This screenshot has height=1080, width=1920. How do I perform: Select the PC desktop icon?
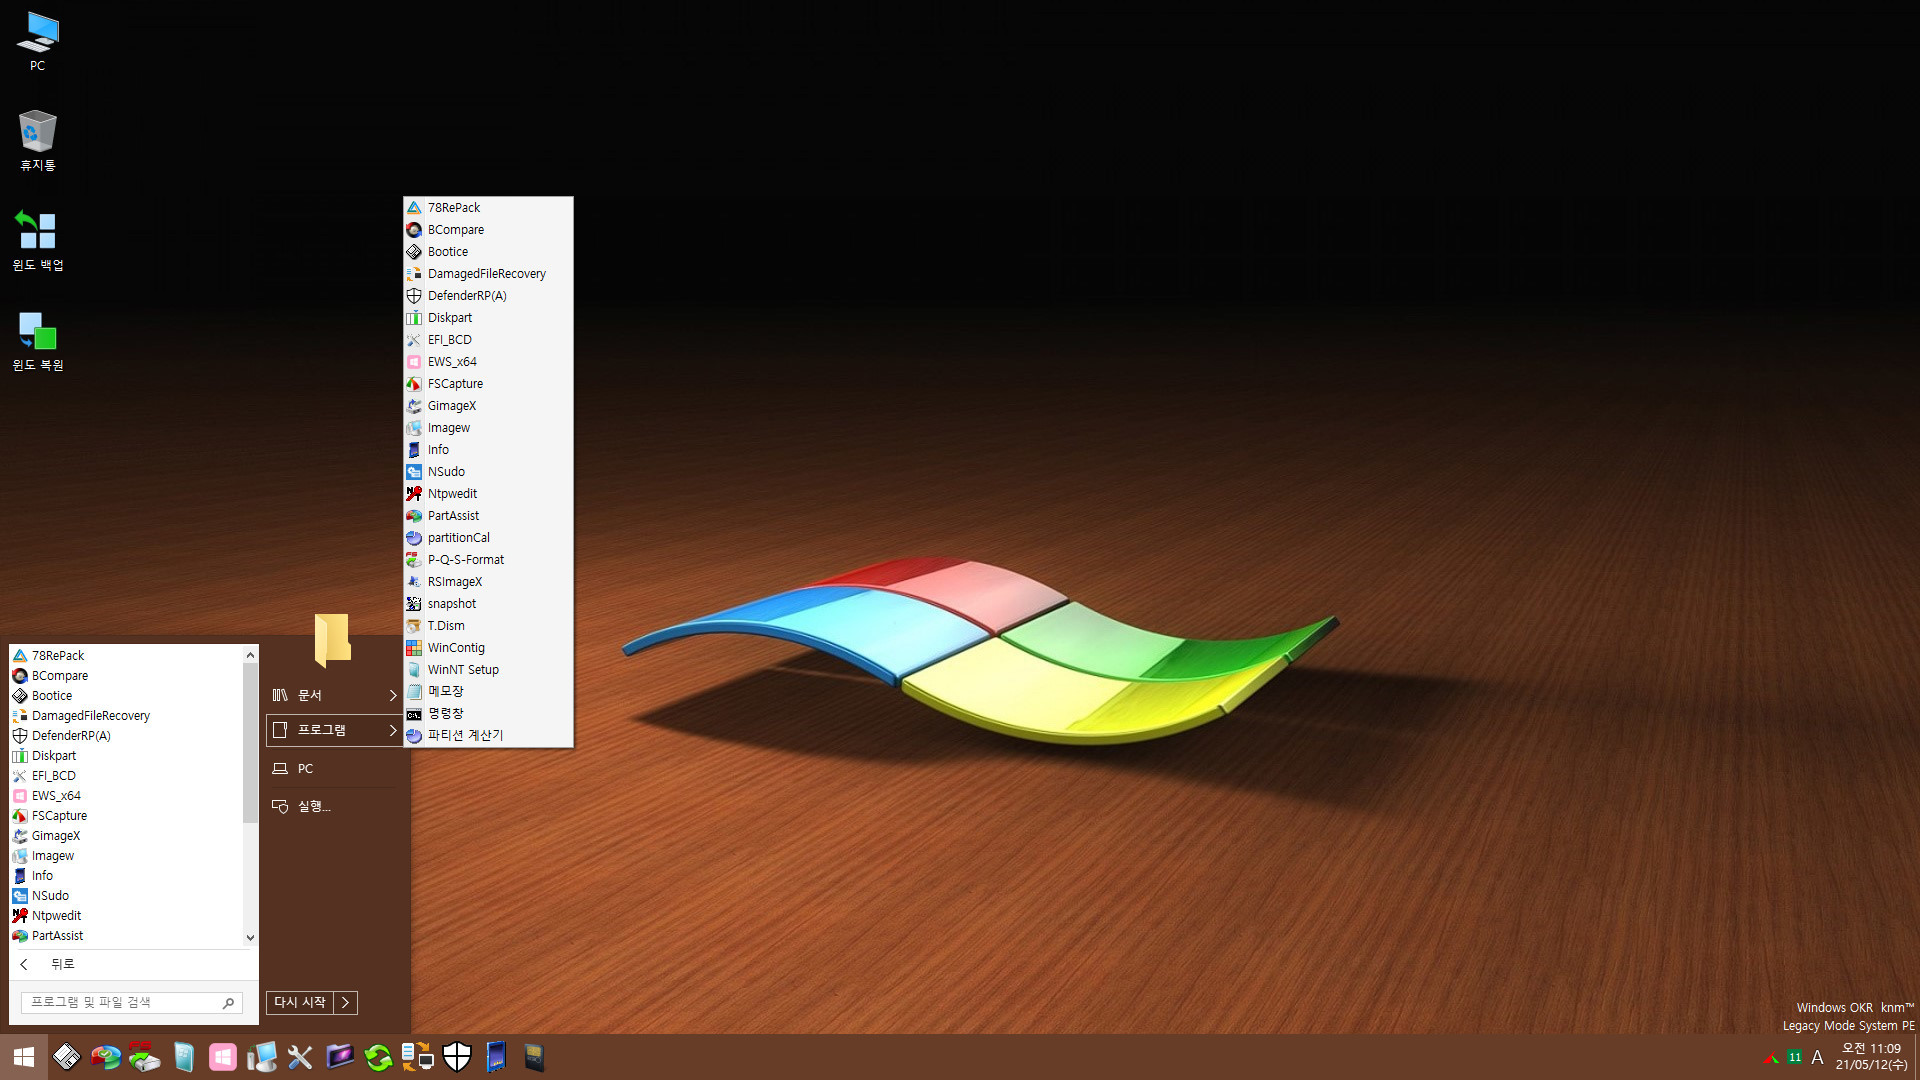38,42
